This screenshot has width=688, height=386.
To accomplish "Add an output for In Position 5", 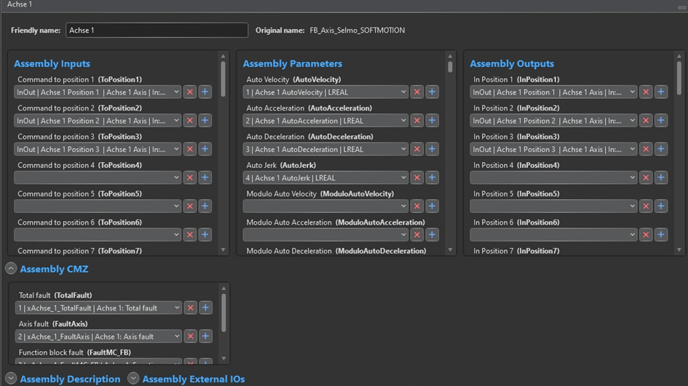I will (661, 206).
